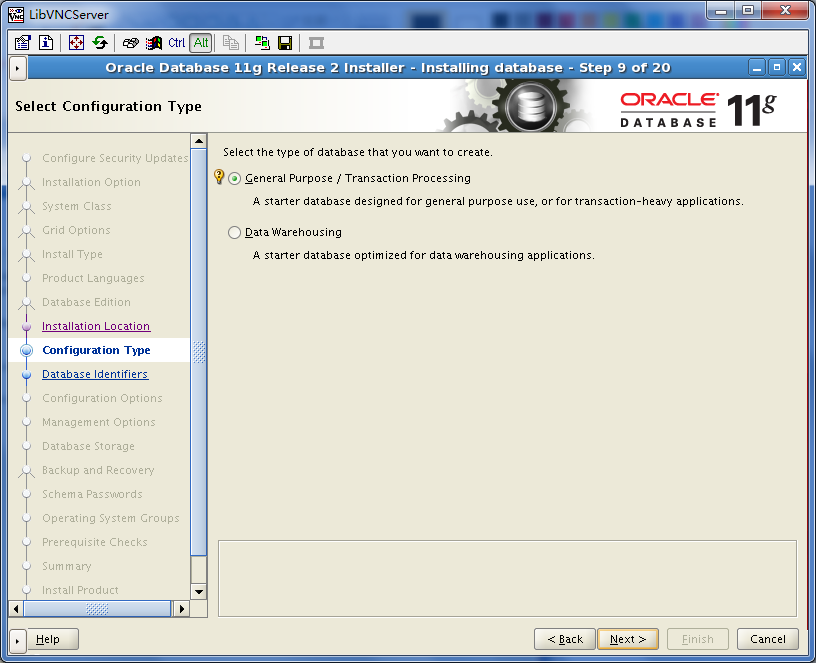Viewport: 816px width, 663px height.
Task: Select General Purpose / Transaction Processing radio
Action: click(235, 178)
